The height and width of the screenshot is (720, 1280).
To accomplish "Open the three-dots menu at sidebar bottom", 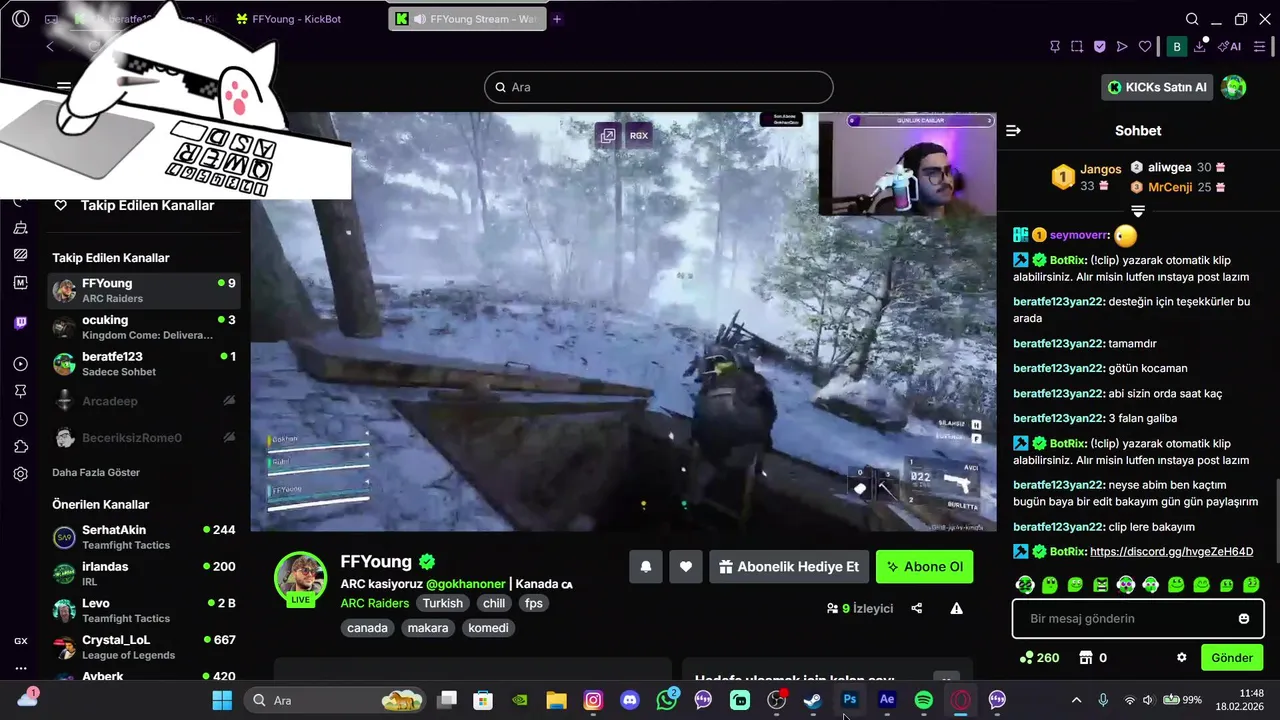I will (21, 668).
